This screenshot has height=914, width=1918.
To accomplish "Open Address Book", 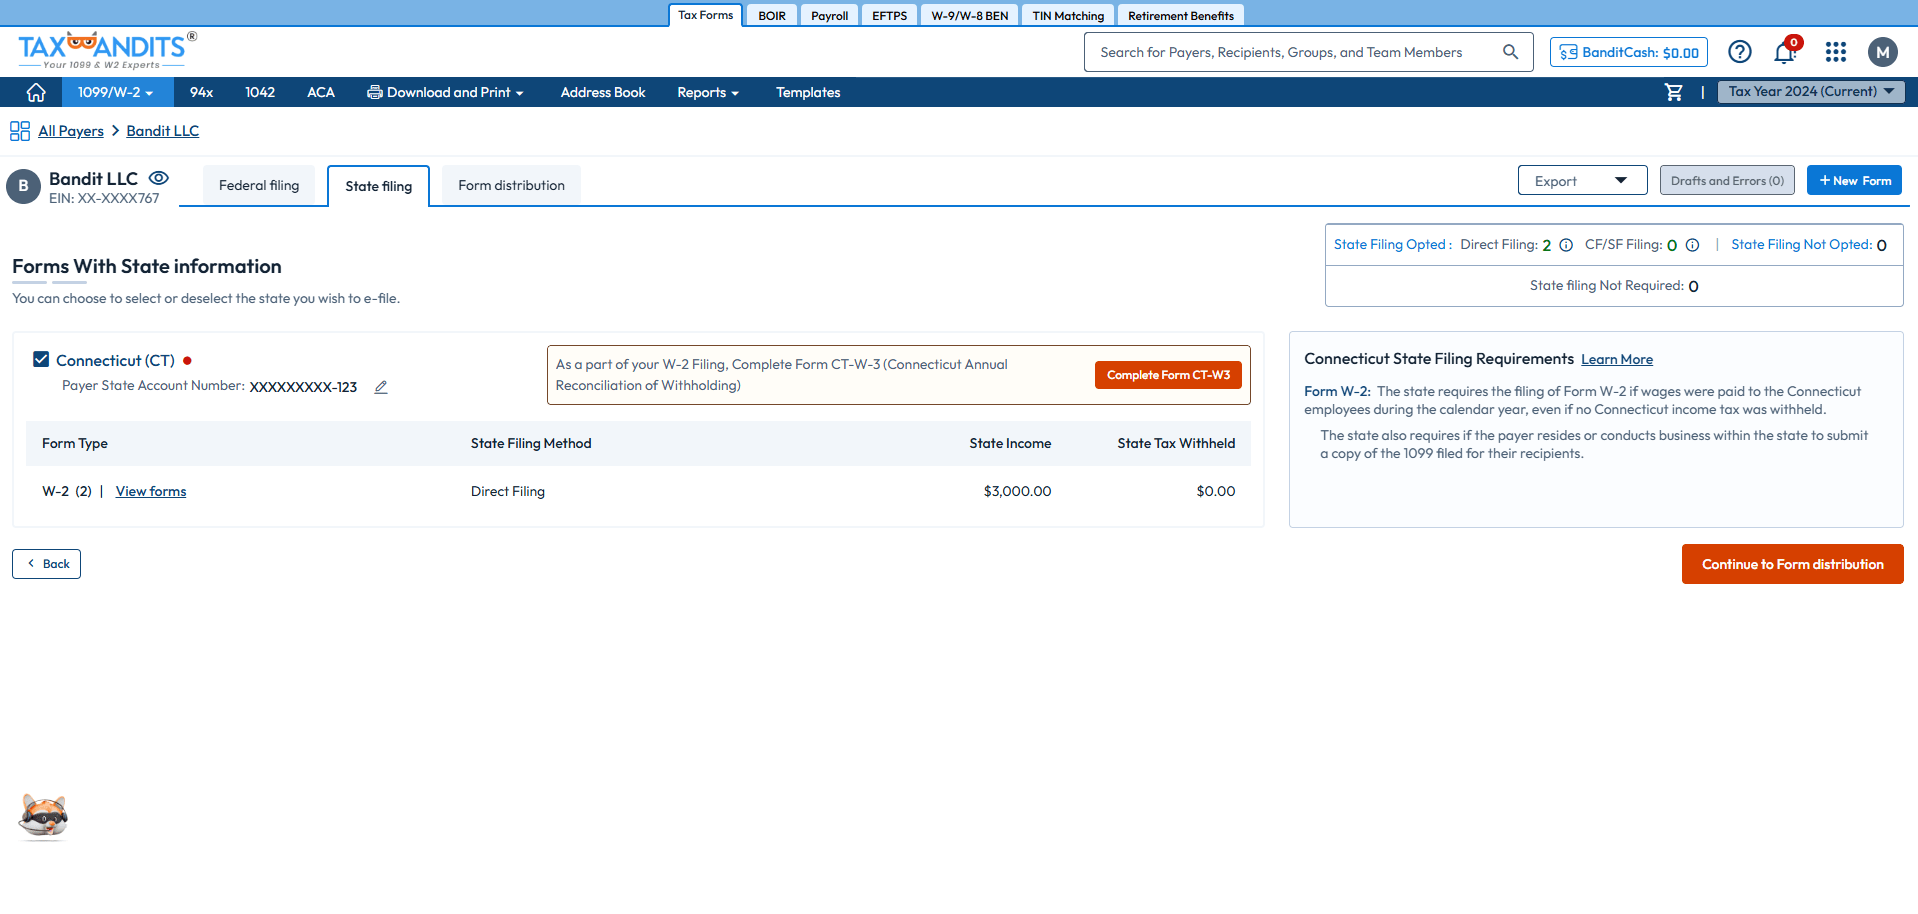I will (x=603, y=92).
